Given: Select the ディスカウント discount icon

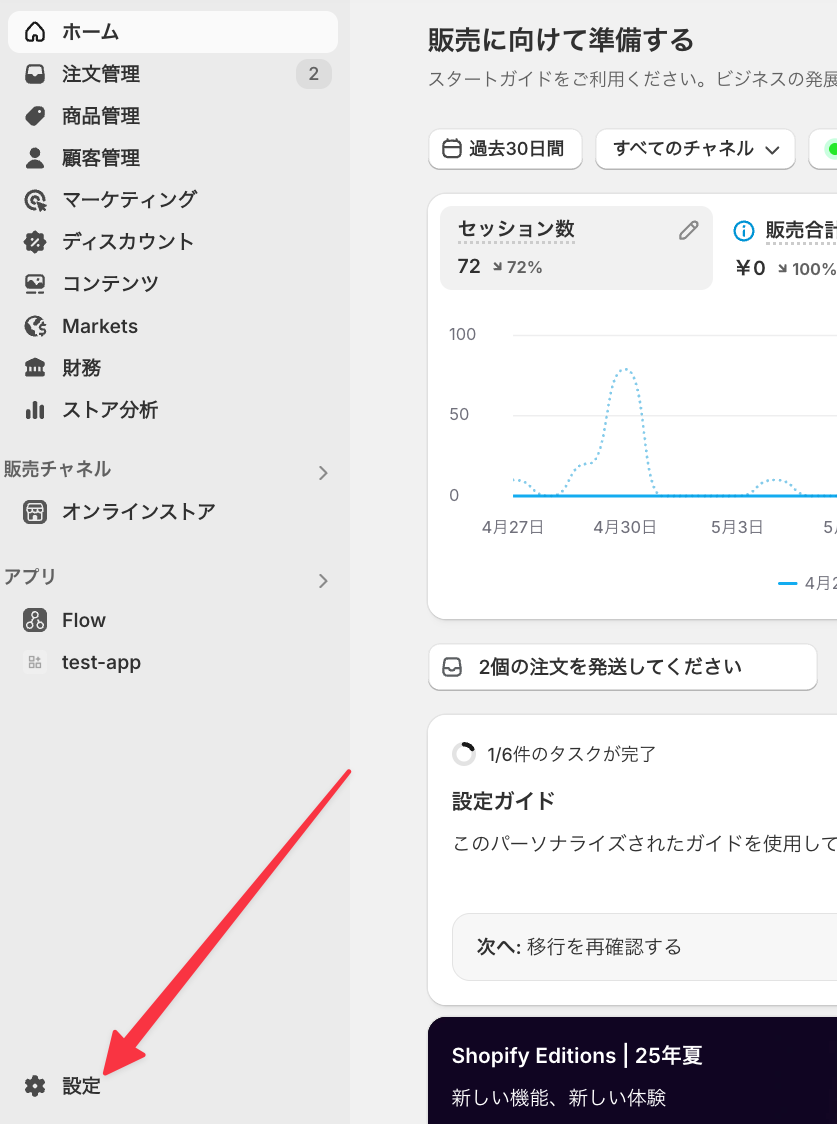Looking at the screenshot, I should (x=35, y=242).
